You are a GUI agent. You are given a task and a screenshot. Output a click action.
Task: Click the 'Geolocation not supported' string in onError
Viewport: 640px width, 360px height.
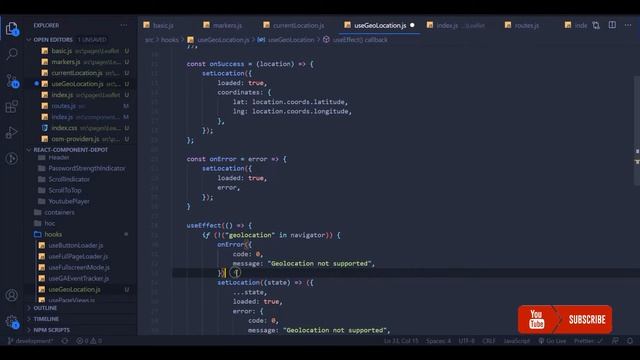tap(319, 264)
